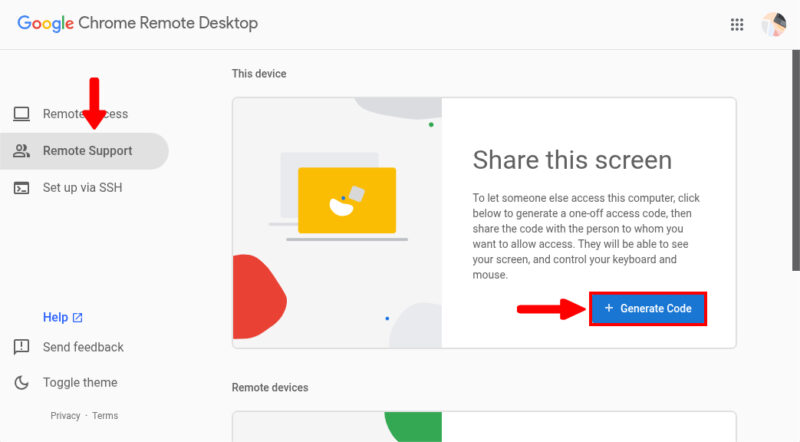Click the Remote Support people icon
The width and height of the screenshot is (800, 442).
21,151
